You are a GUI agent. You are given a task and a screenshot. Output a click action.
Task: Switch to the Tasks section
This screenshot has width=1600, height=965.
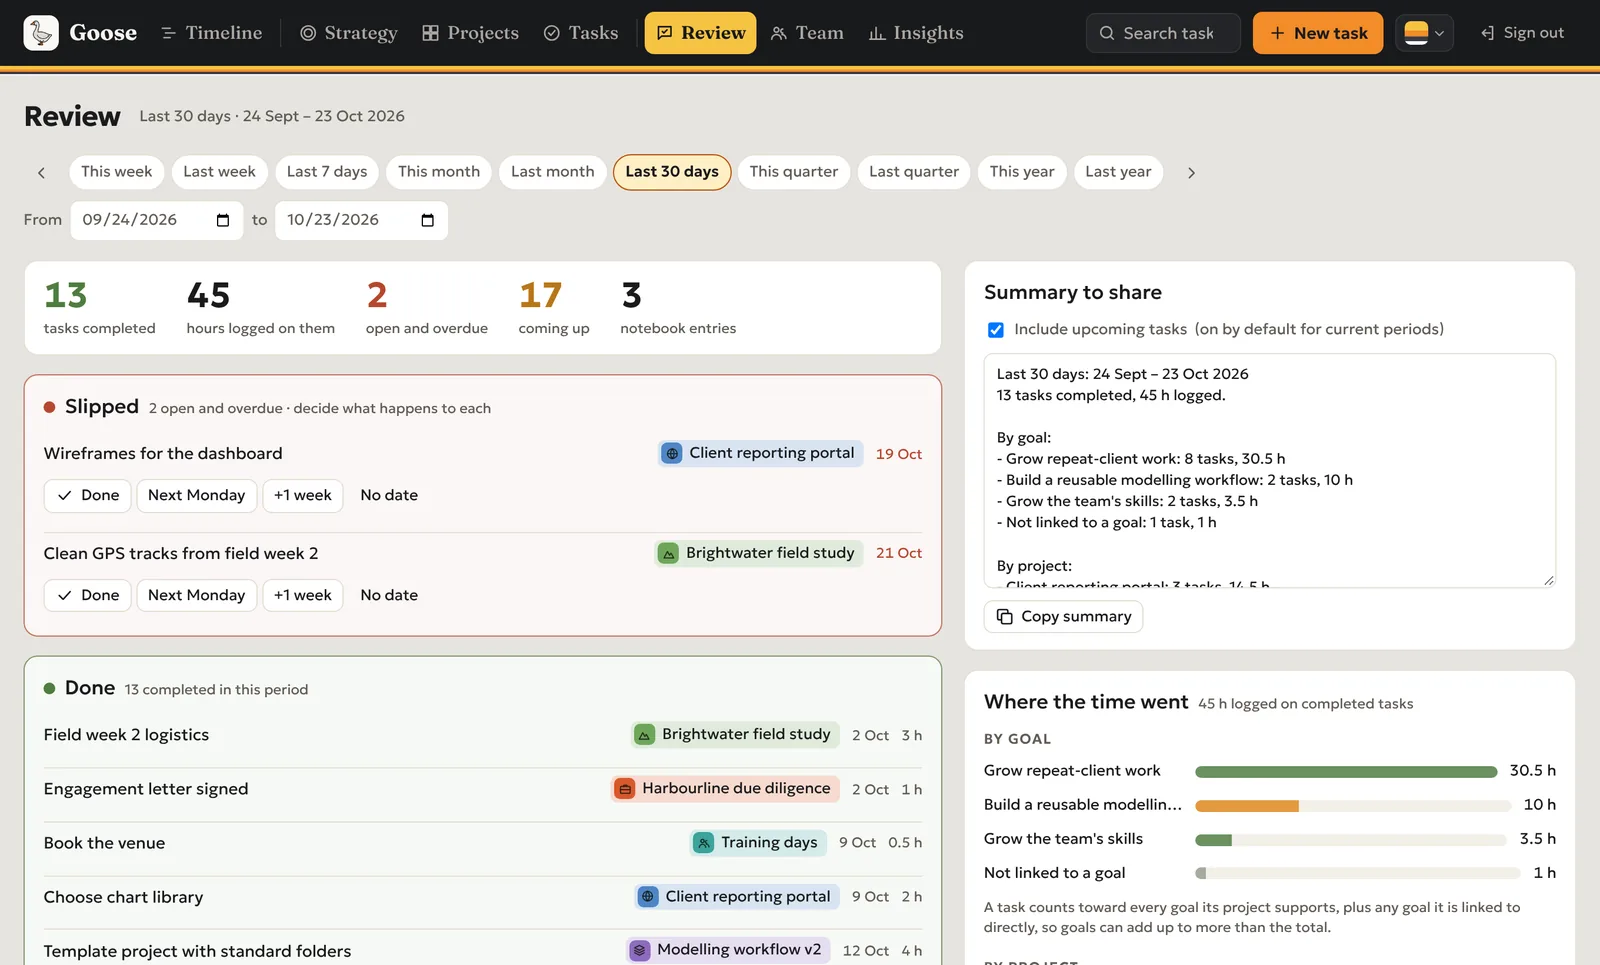[x=581, y=33]
